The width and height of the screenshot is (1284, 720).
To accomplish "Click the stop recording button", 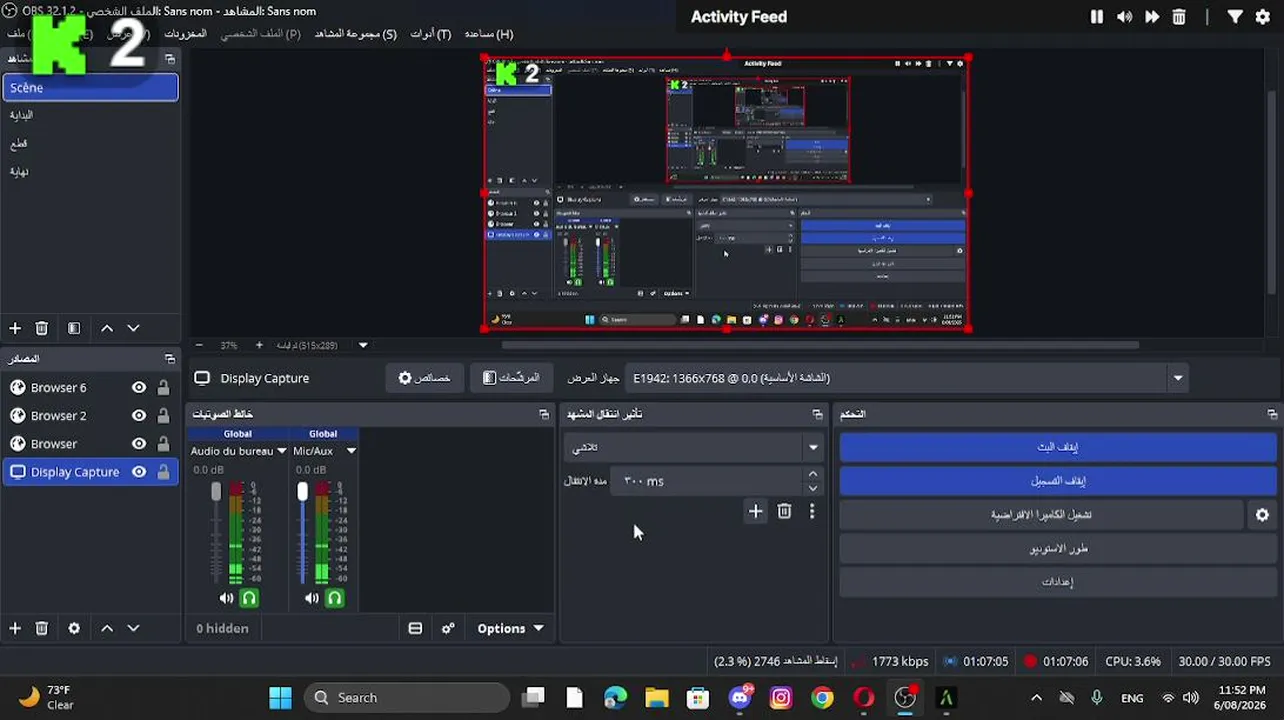I will point(1058,481).
